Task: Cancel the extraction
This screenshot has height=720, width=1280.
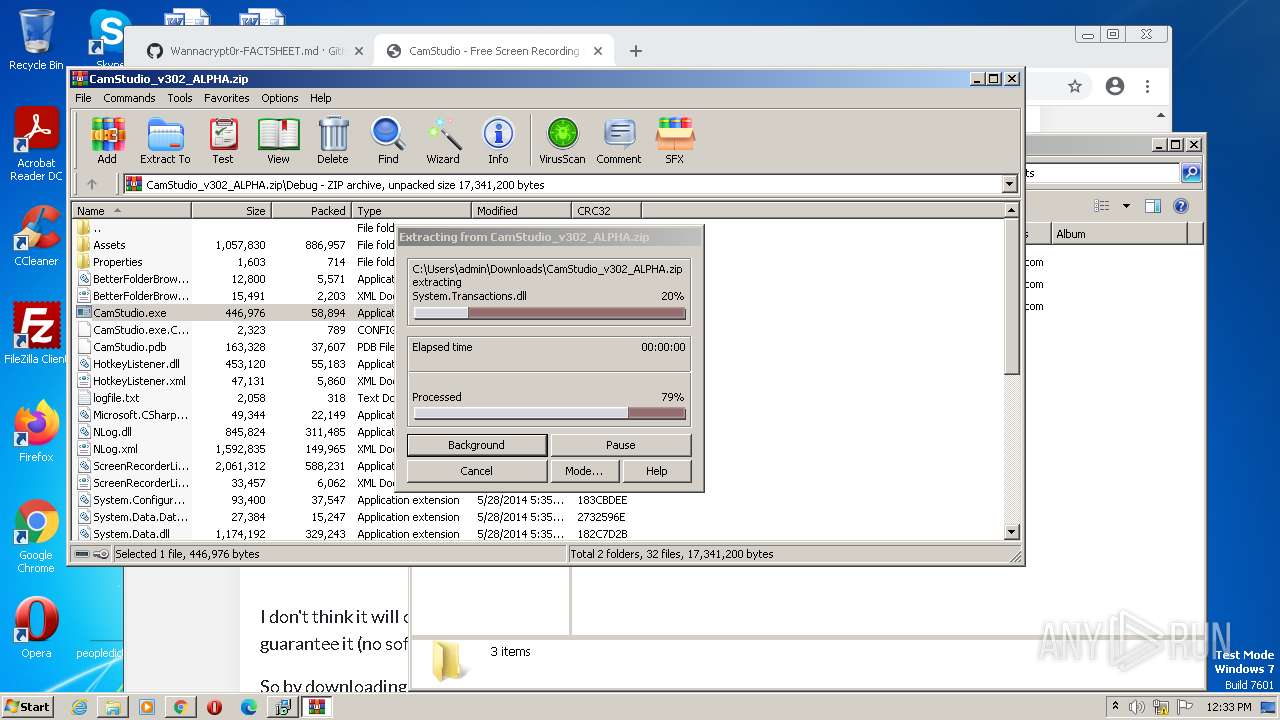Action: pyautogui.click(x=476, y=471)
